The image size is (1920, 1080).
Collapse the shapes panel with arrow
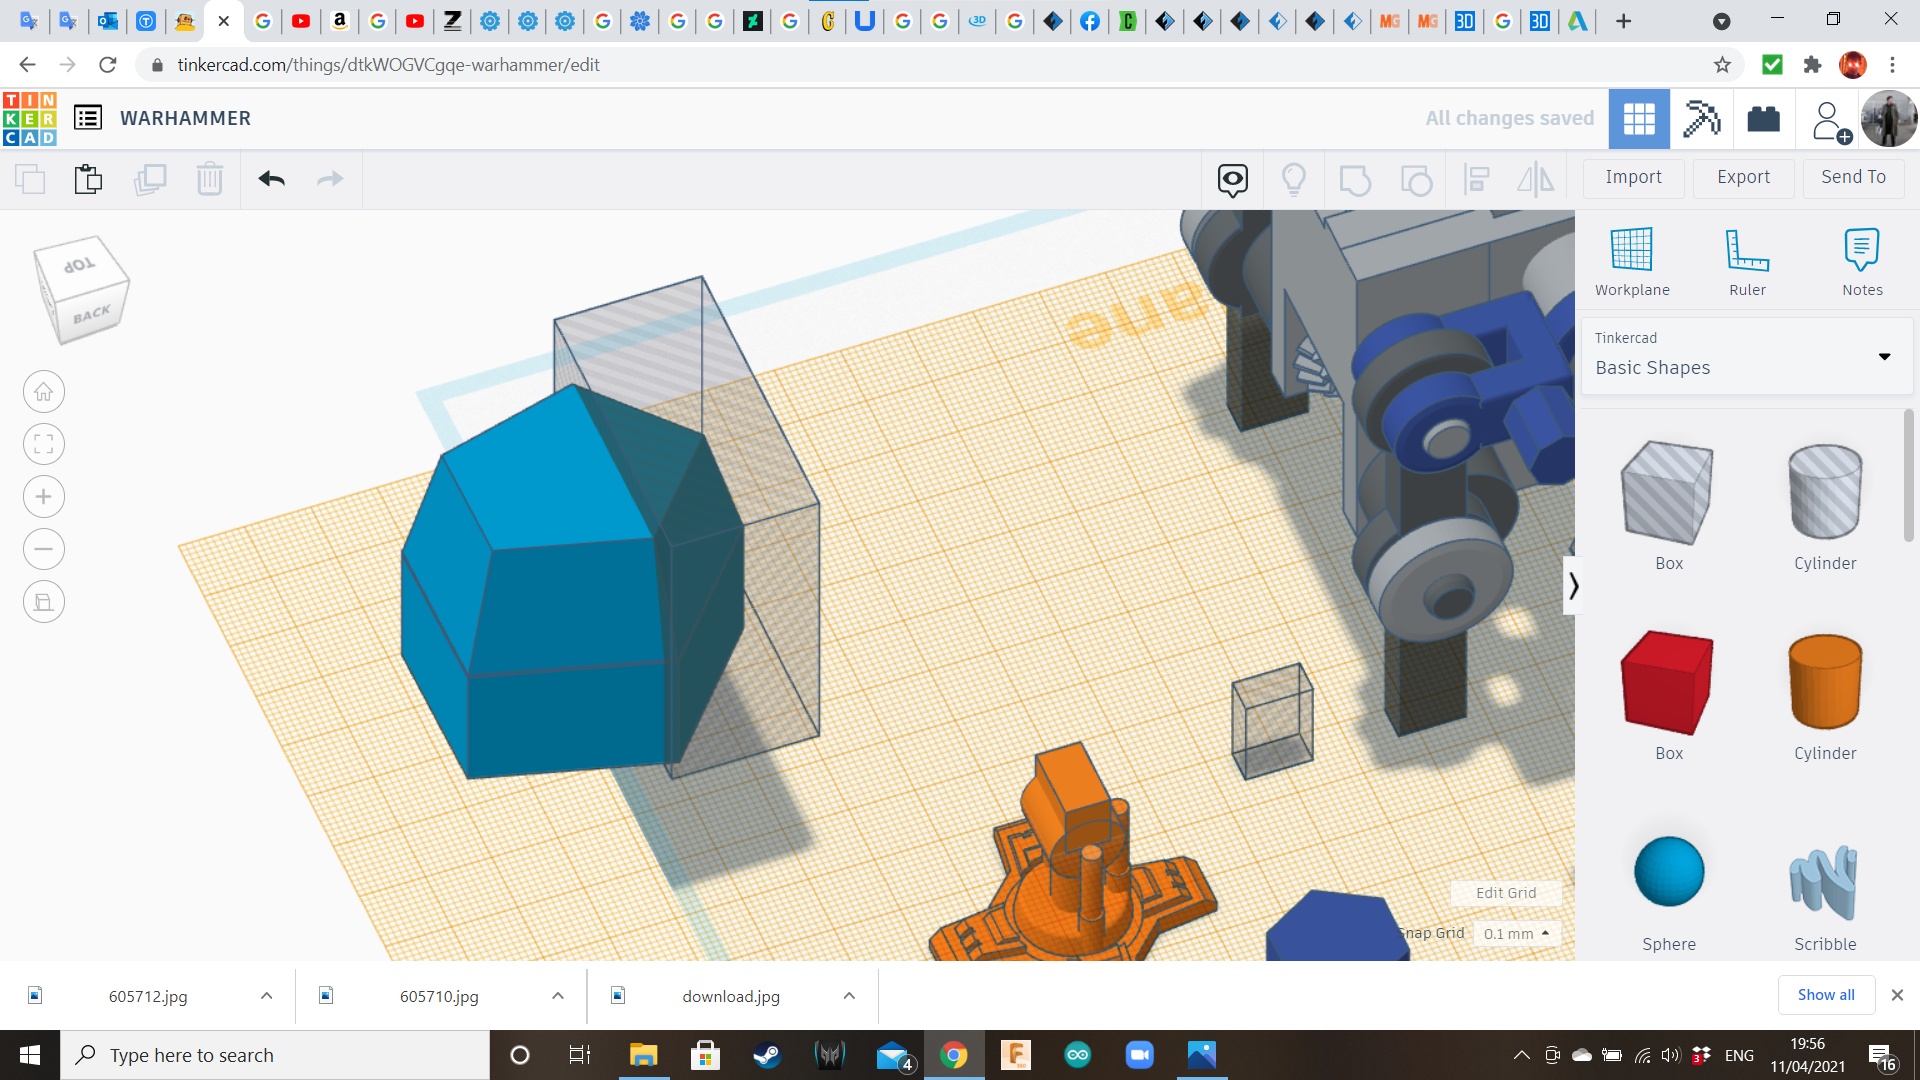[x=1573, y=585]
